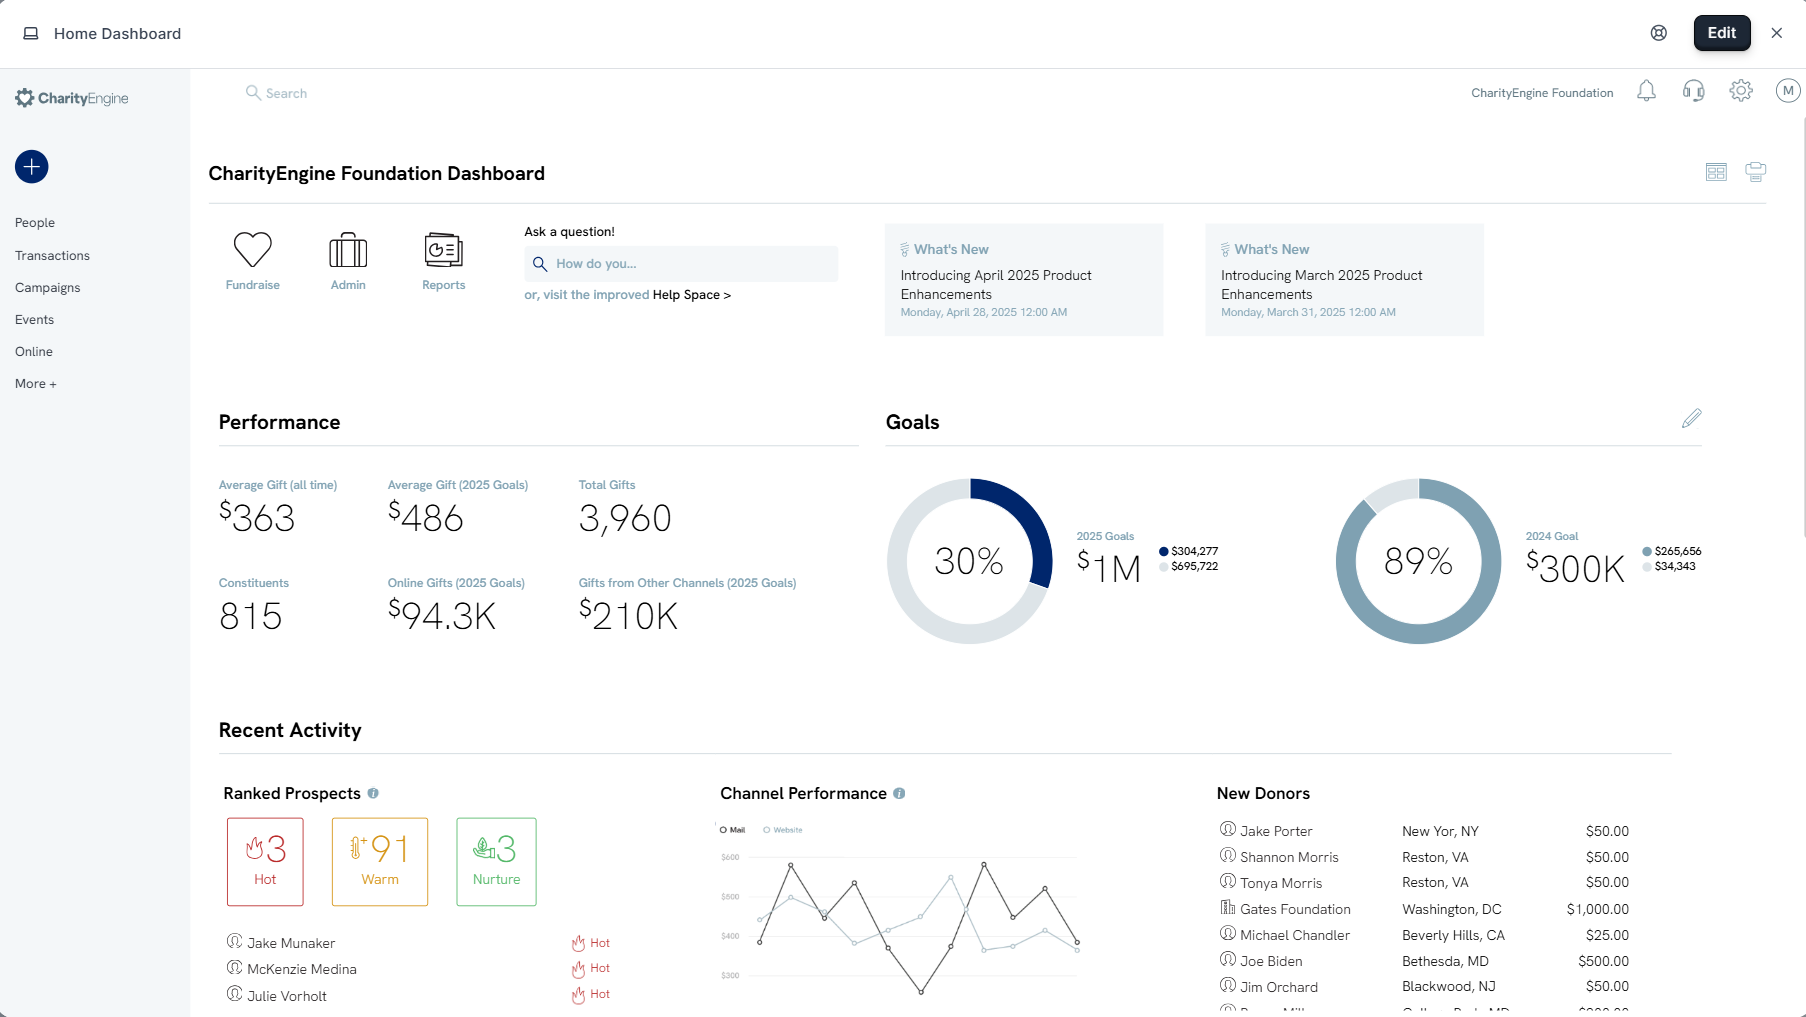Click the person icon beside Jake Porter
Image resolution: width=1806 pixels, height=1017 pixels.
[x=1227, y=829]
